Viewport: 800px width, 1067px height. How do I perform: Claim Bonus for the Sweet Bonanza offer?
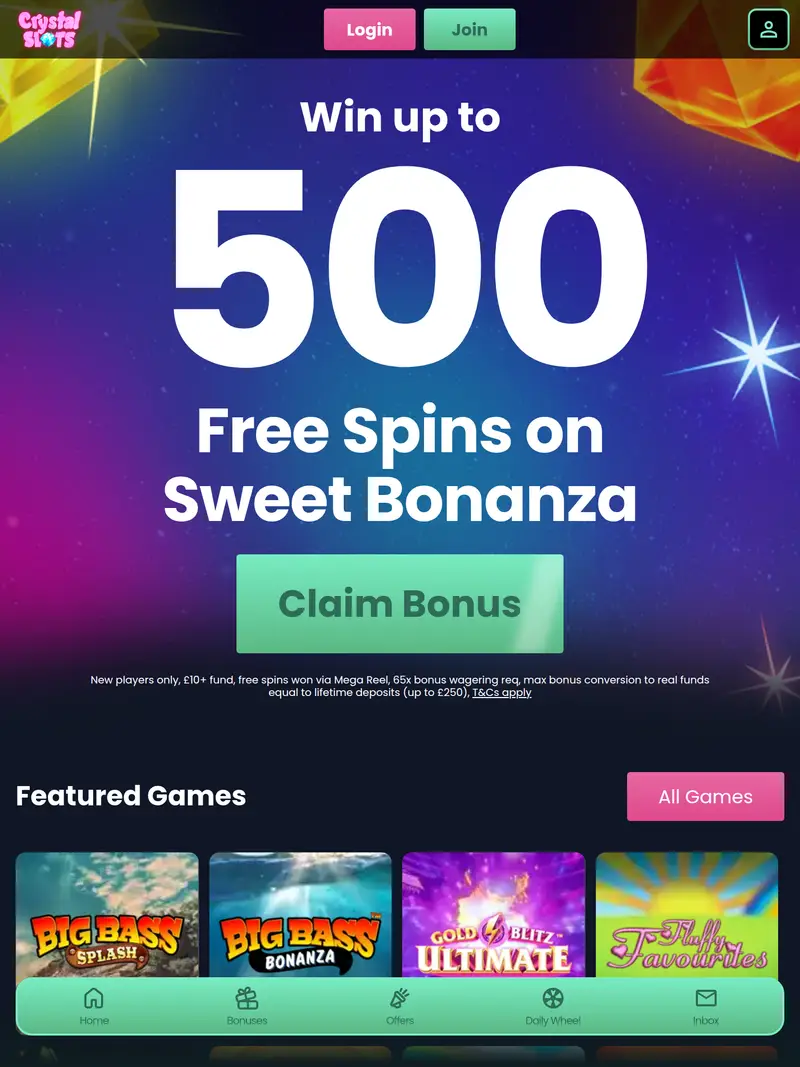[399, 602]
